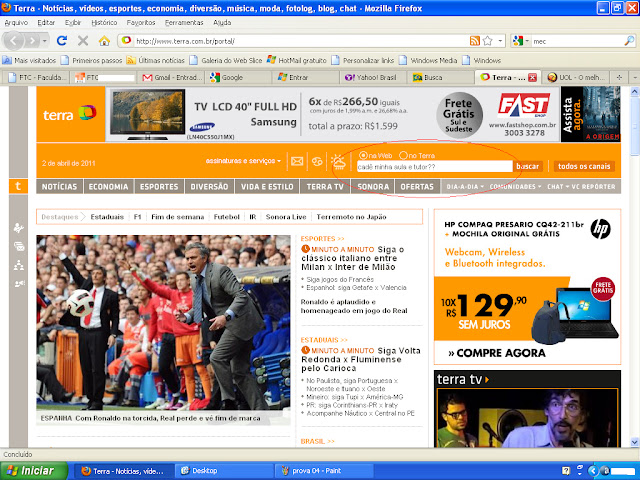Select the 'na Web' search radio button

363,155
